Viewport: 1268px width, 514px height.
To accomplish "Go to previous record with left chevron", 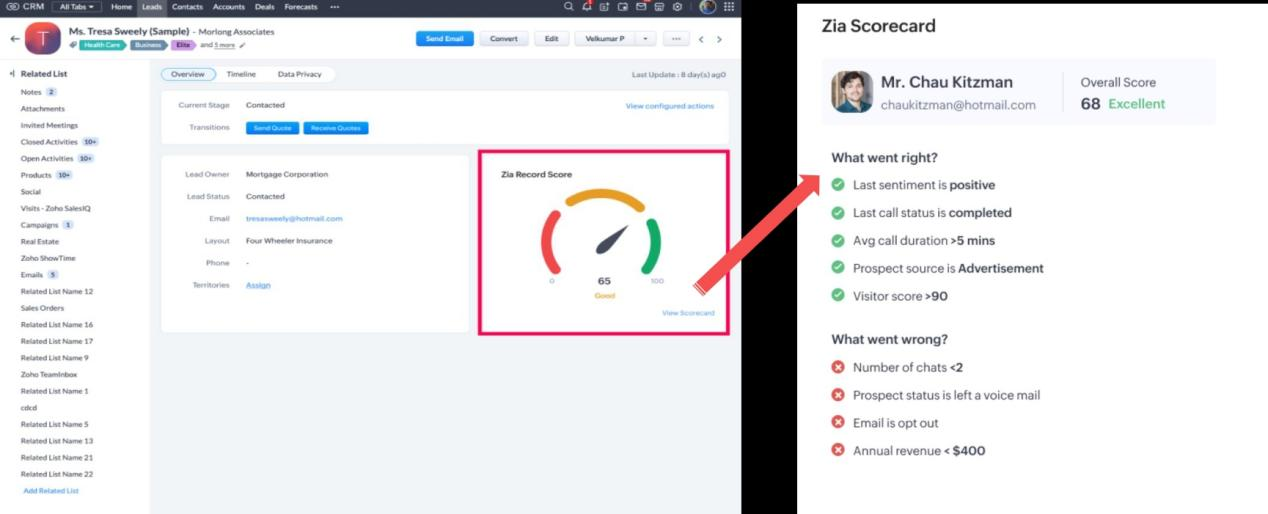I will point(701,39).
